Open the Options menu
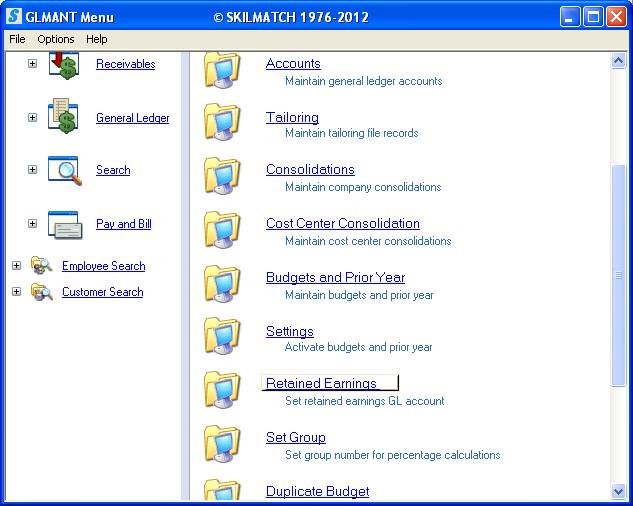This screenshot has height=506, width=633. point(56,39)
